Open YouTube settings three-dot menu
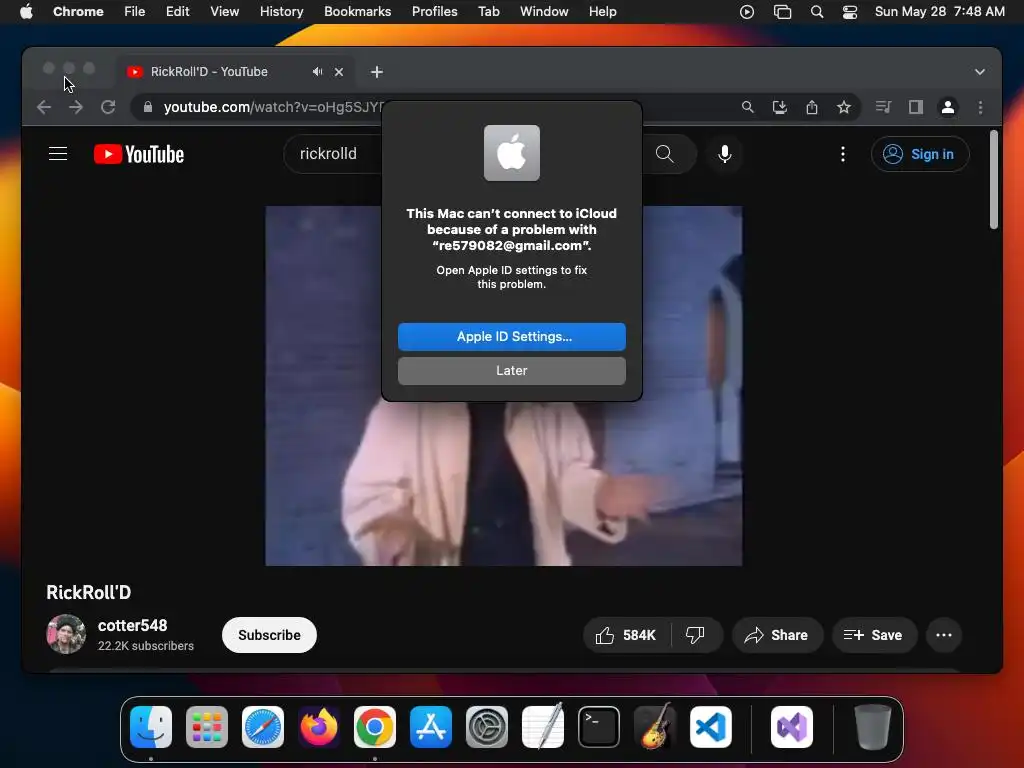This screenshot has width=1024, height=768. click(842, 154)
